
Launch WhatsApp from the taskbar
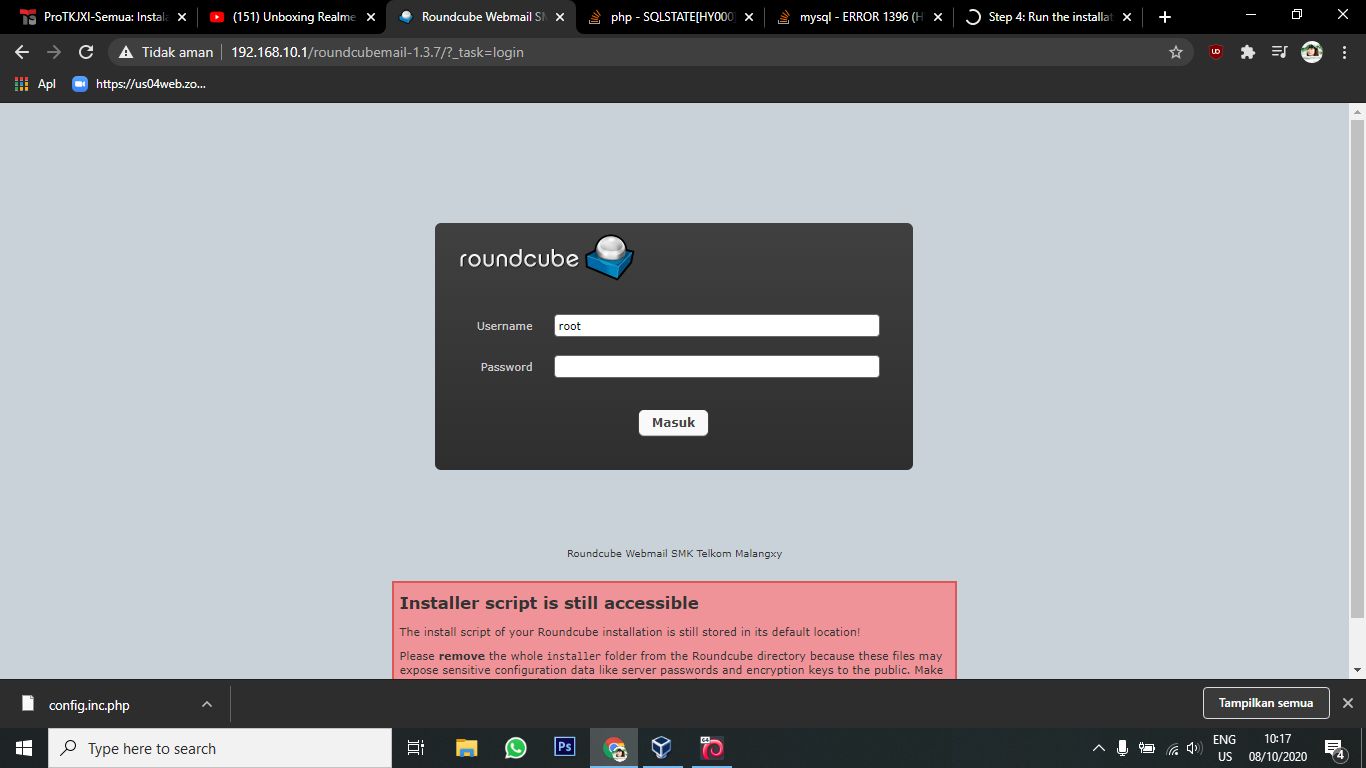pyautogui.click(x=516, y=748)
